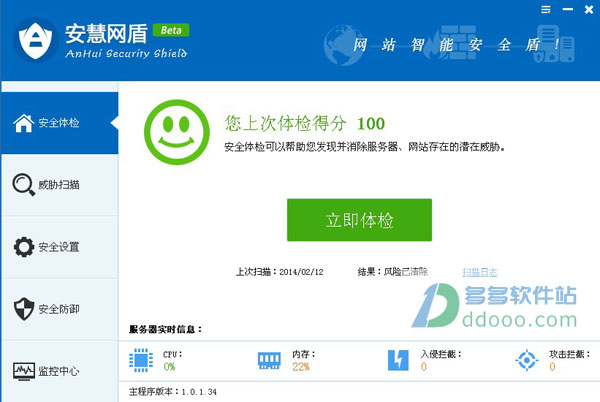Open the 监控中心 sidebar tab
The width and height of the screenshot is (600, 402).
click(x=60, y=371)
